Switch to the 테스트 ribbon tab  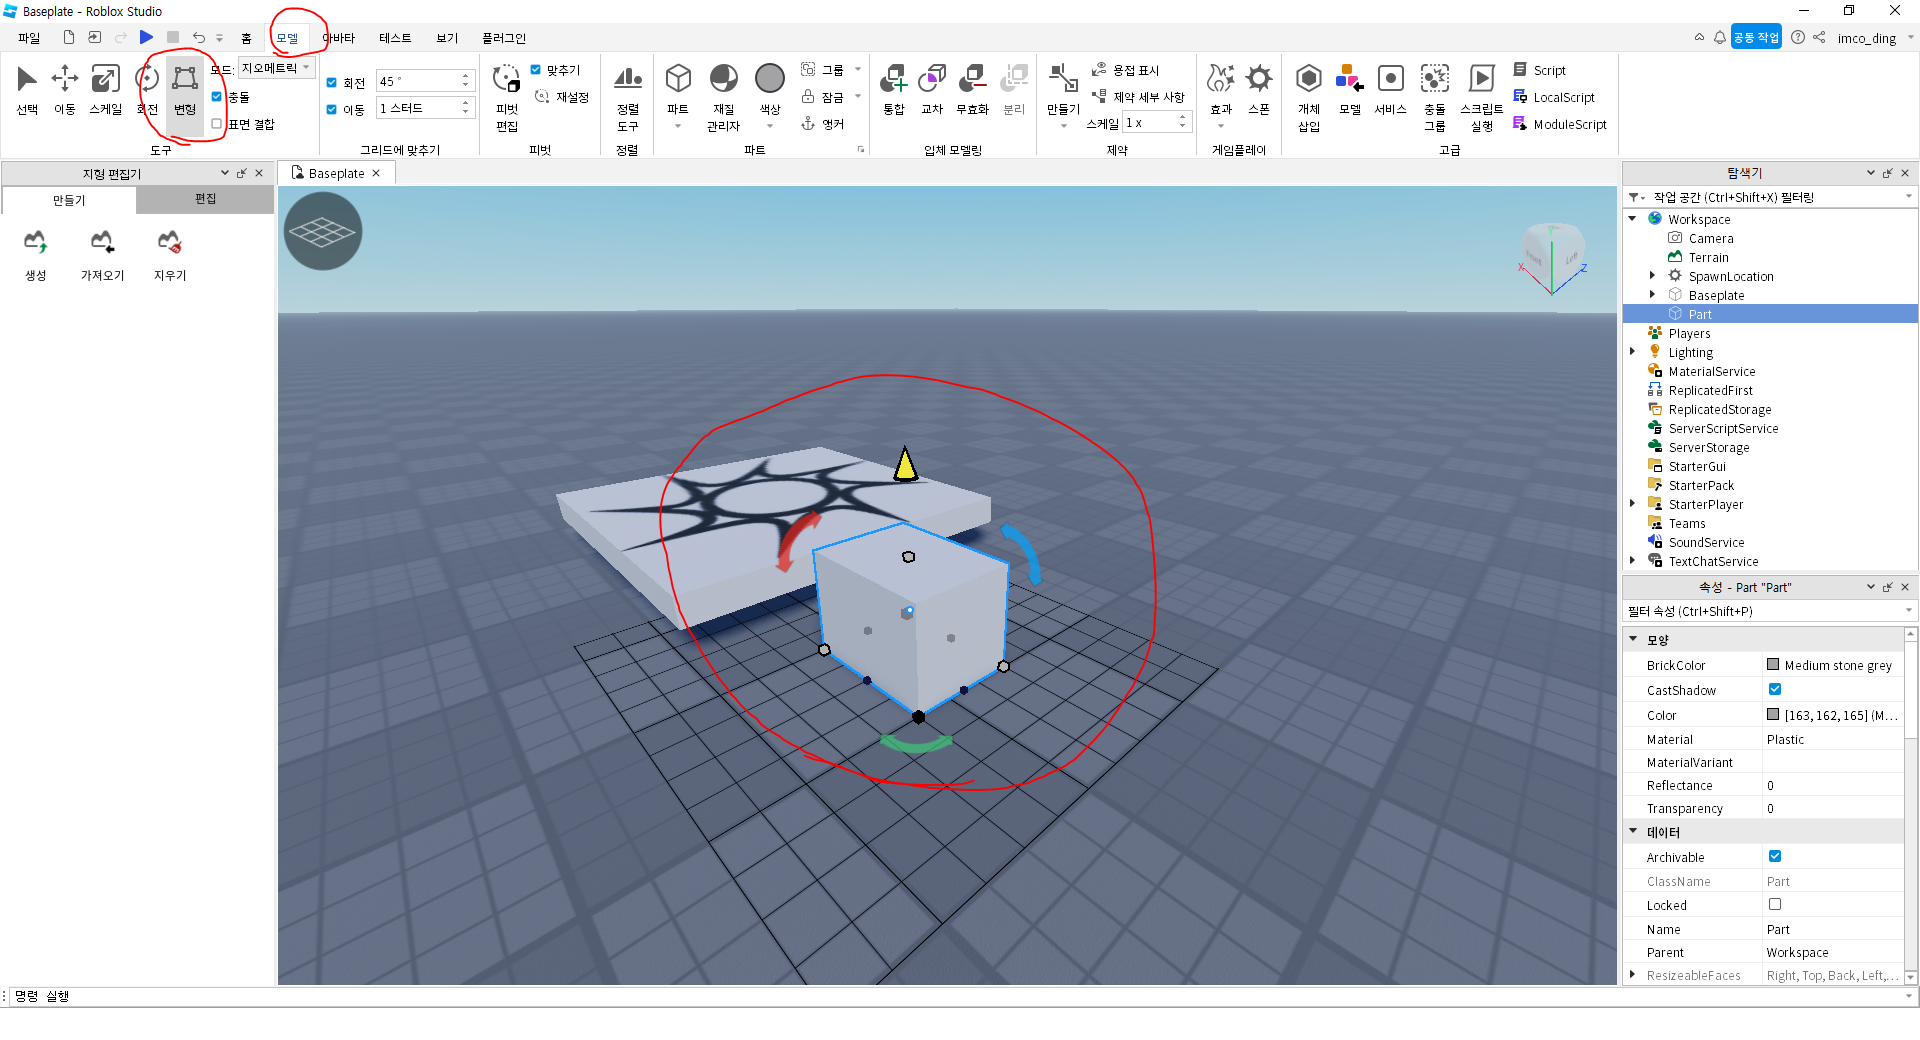(x=395, y=38)
